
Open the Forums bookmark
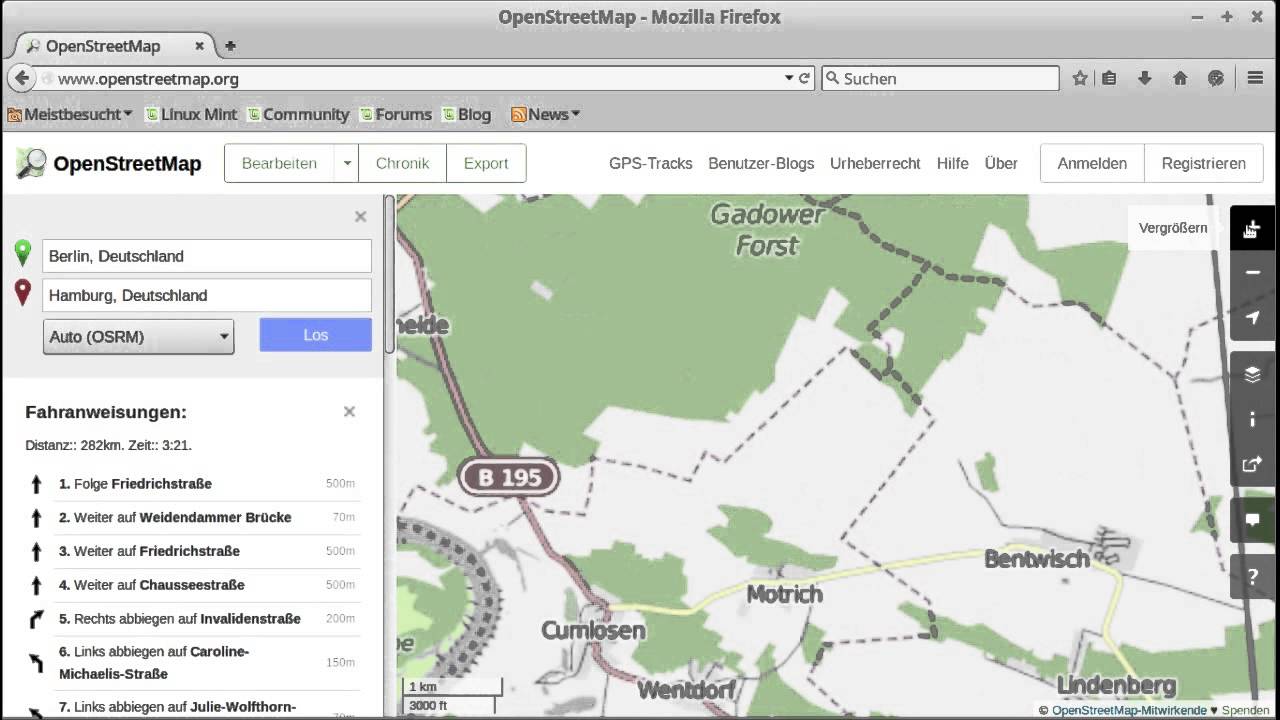point(396,114)
